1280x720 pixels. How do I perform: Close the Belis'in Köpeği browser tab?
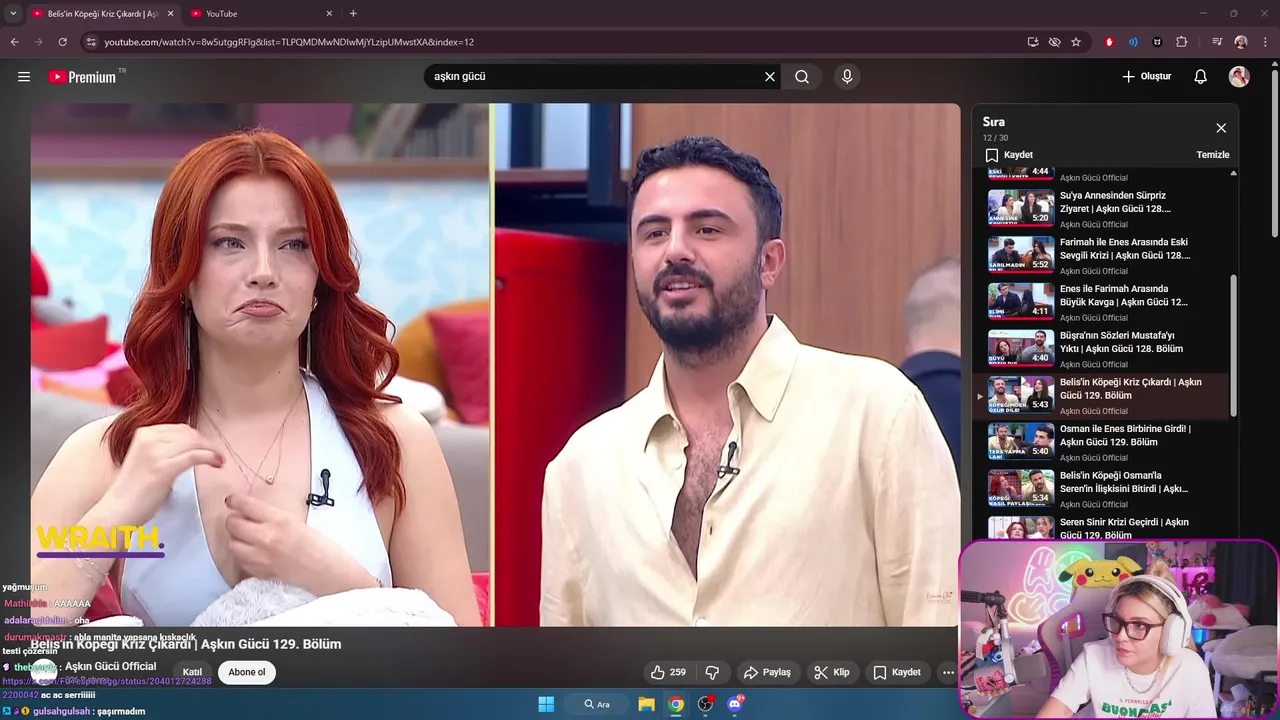tap(171, 14)
